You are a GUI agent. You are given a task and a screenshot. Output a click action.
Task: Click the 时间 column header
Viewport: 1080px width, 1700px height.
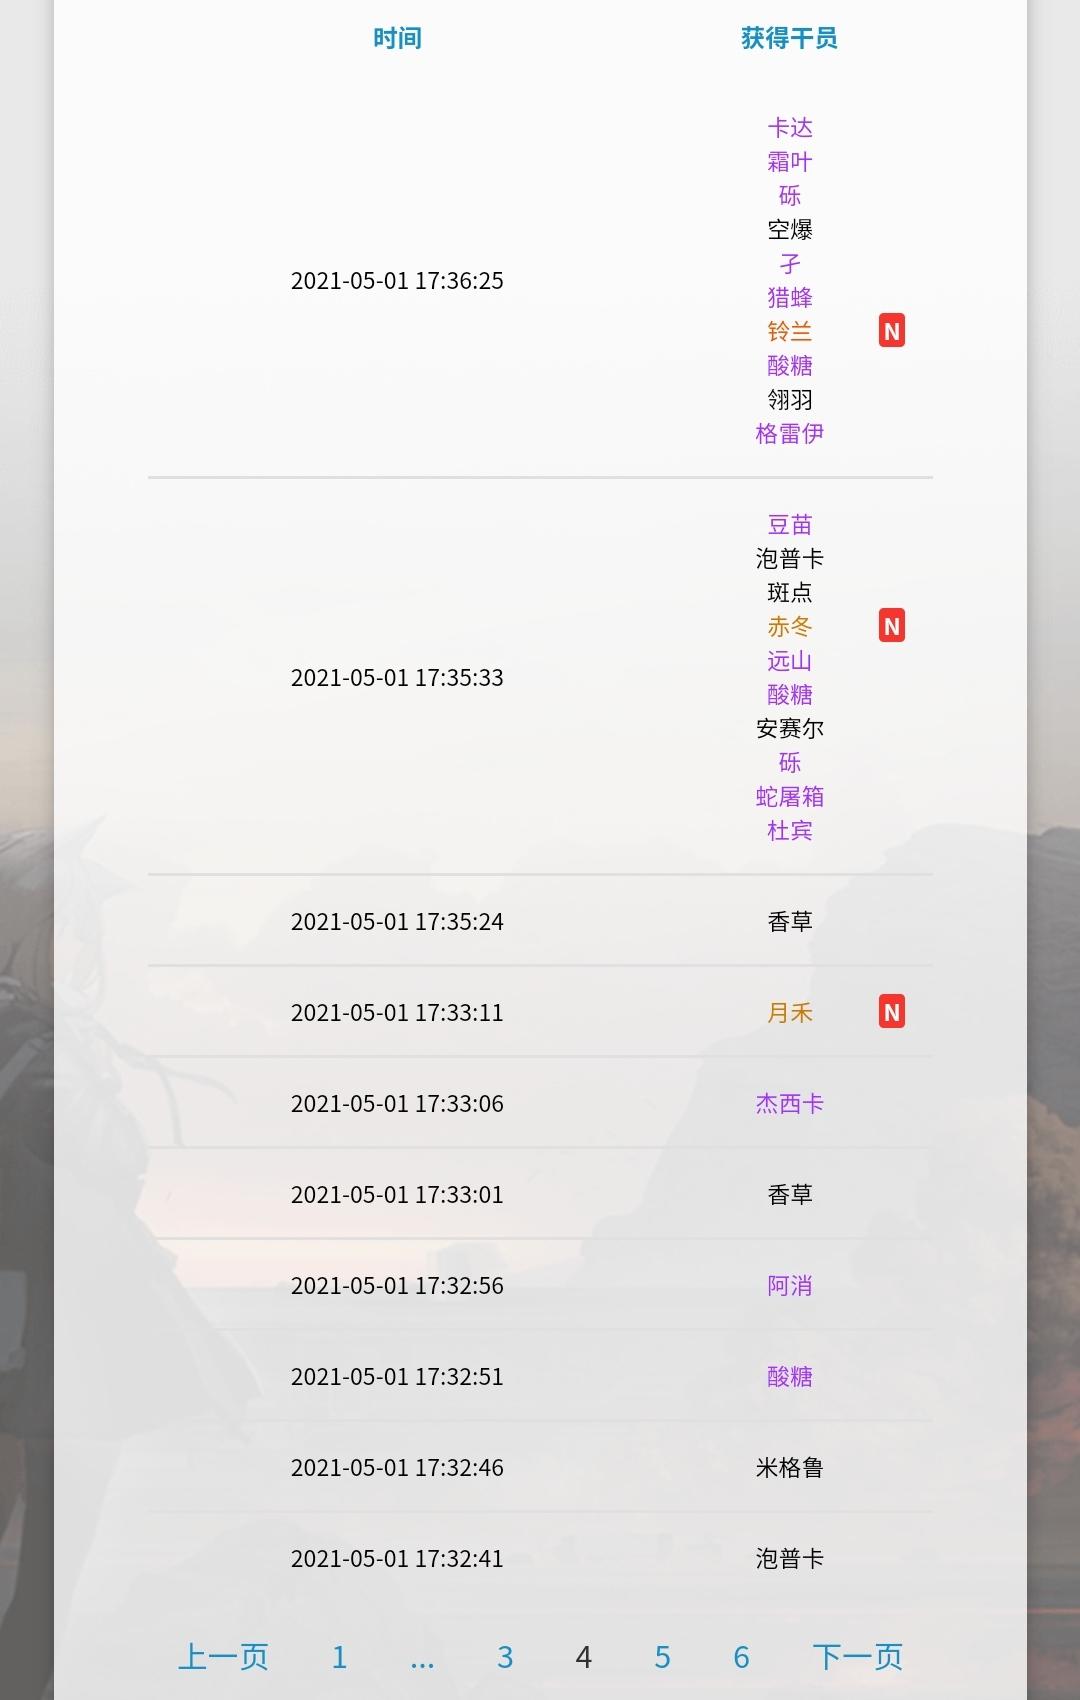tap(397, 38)
